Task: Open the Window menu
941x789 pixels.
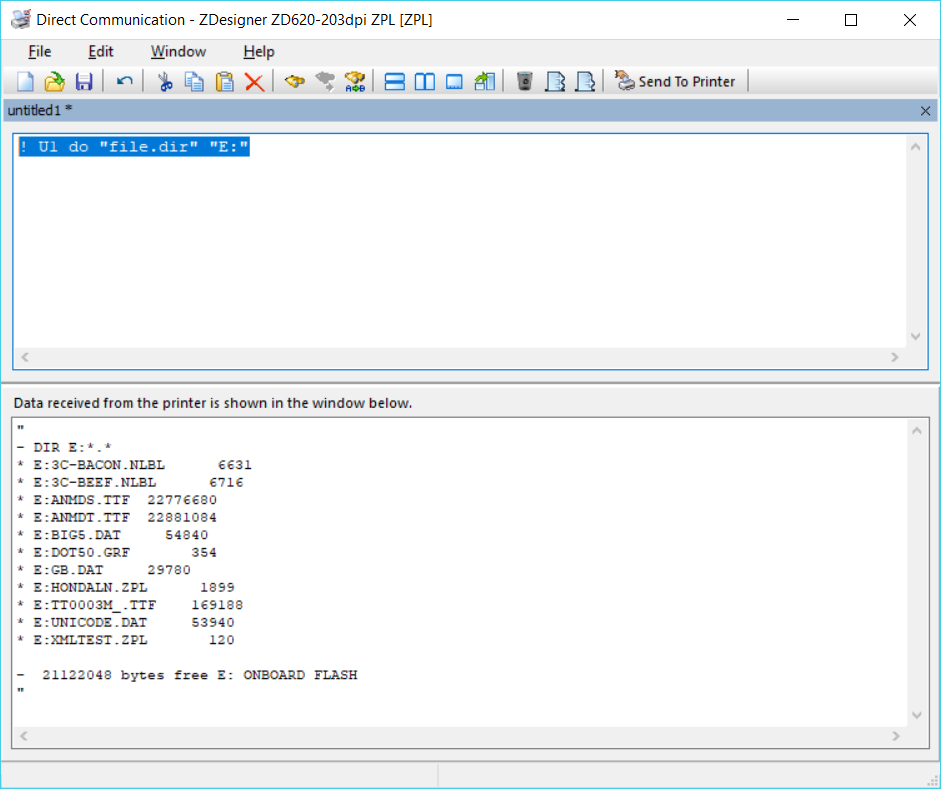Action: [178, 51]
